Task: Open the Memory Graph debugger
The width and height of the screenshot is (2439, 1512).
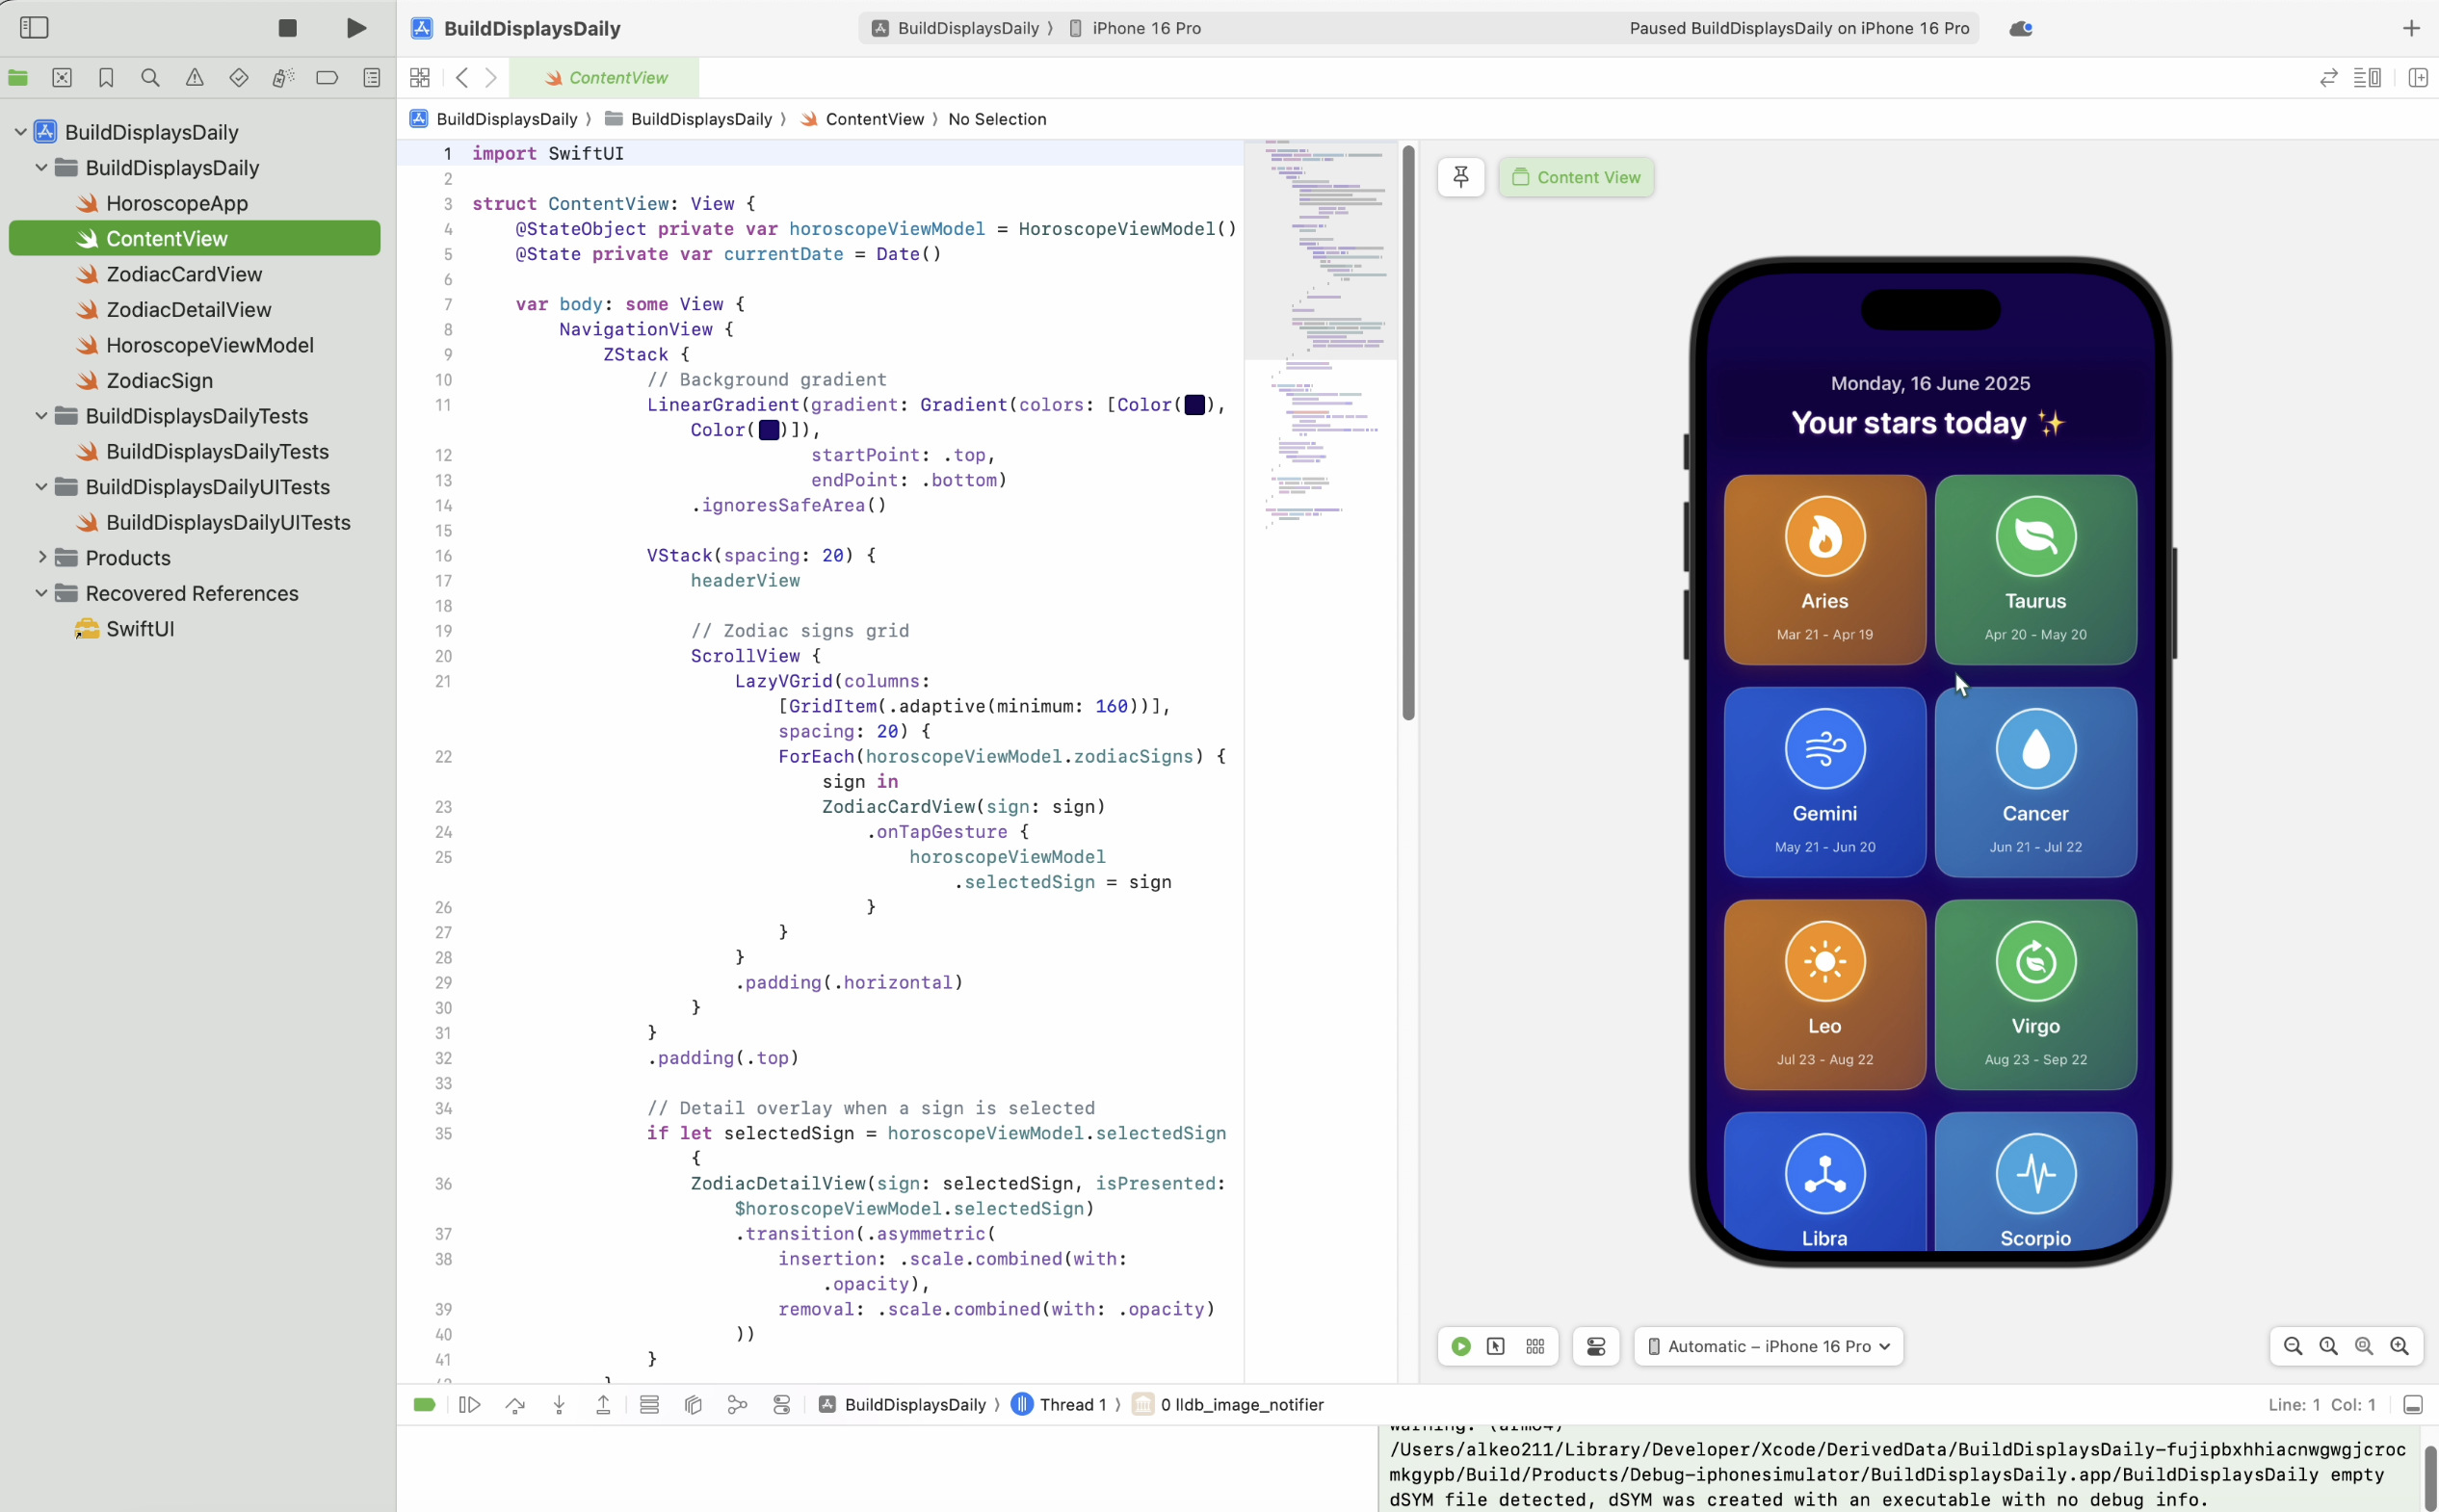Action: (738, 1405)
